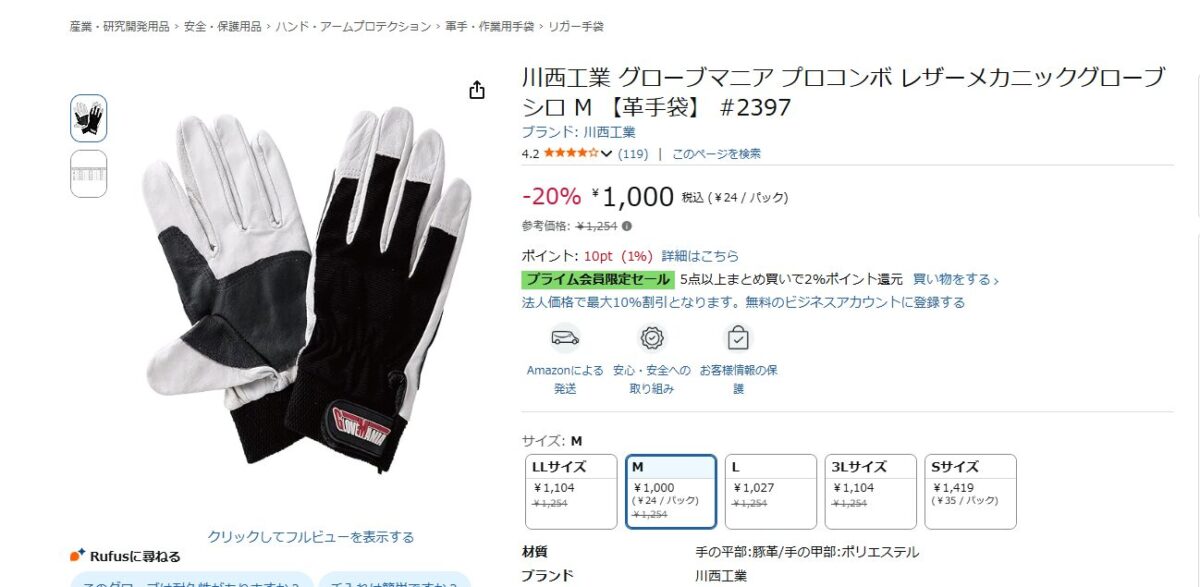Open the ブランド: 川西工業 brand link
The width and height of the screenshot is (1200, 587).
pyautogui.click(x=578, y=132)
